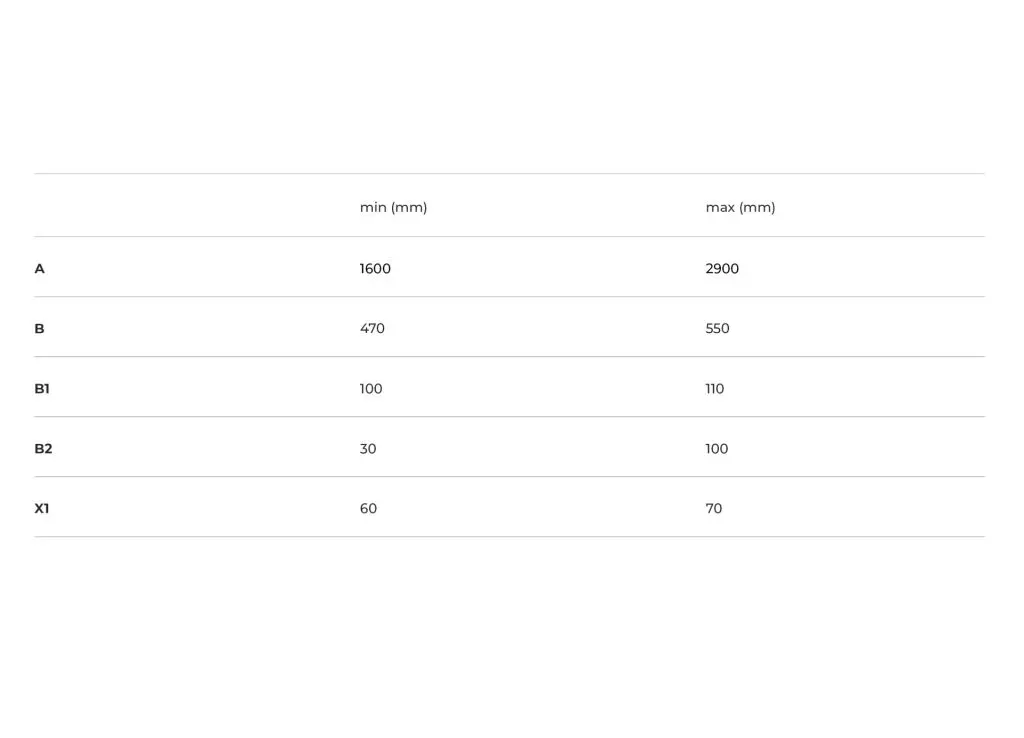This screenshot has height=738, width=1024.
Task: Select the X1 row label
Action: coord(42,509)
